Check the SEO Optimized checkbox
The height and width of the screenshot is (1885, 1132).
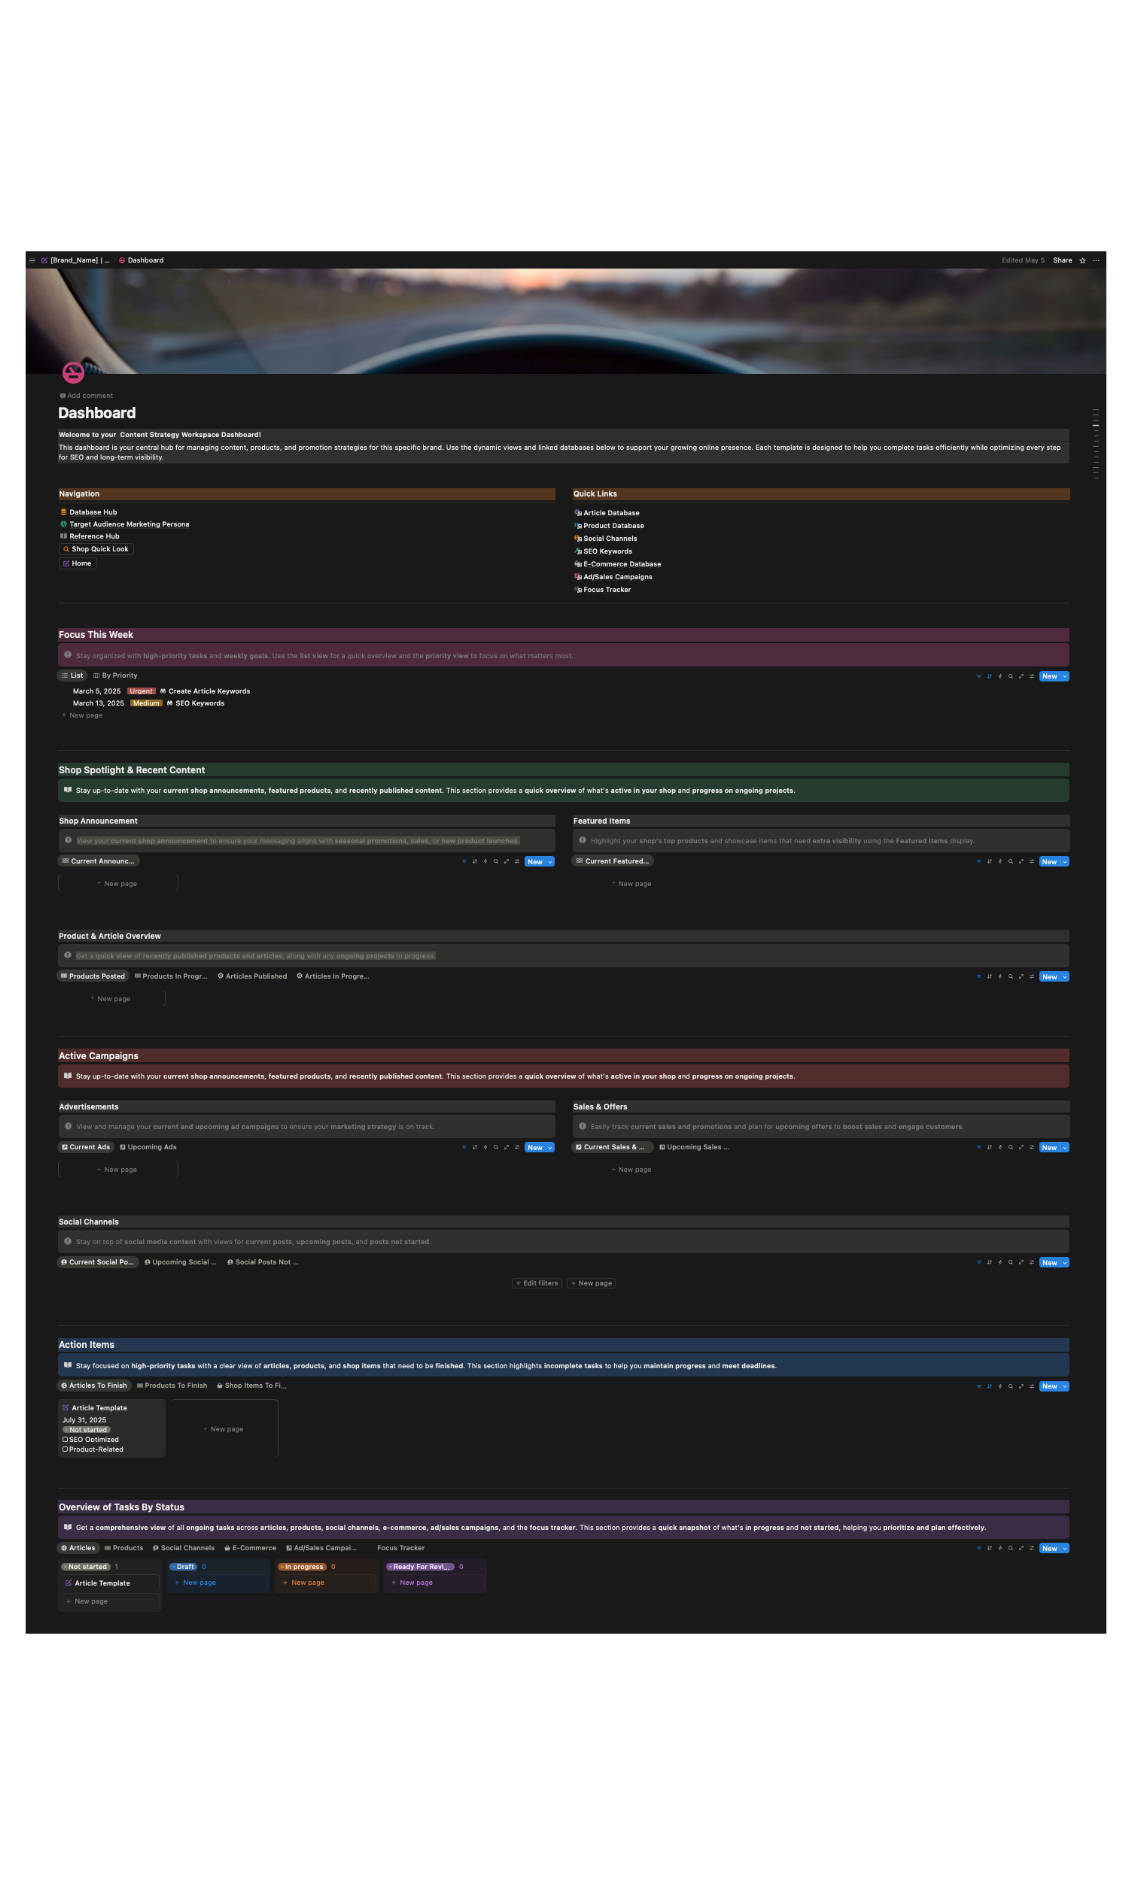pos(66,1440)
